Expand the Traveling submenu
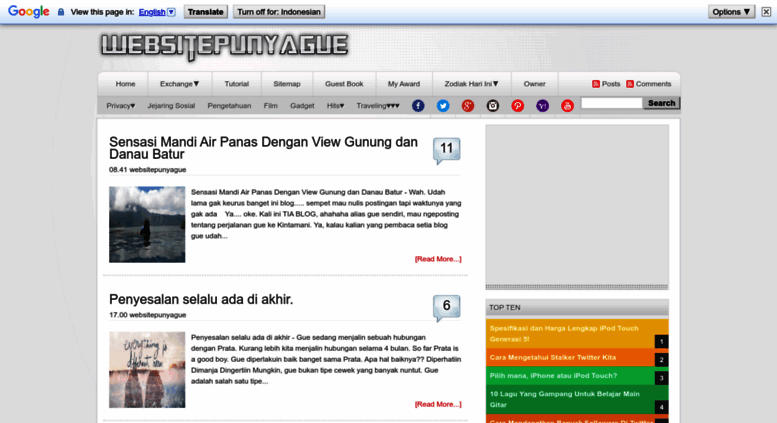The height and width of the screenshot is (423, 777). tap(378, 106)
